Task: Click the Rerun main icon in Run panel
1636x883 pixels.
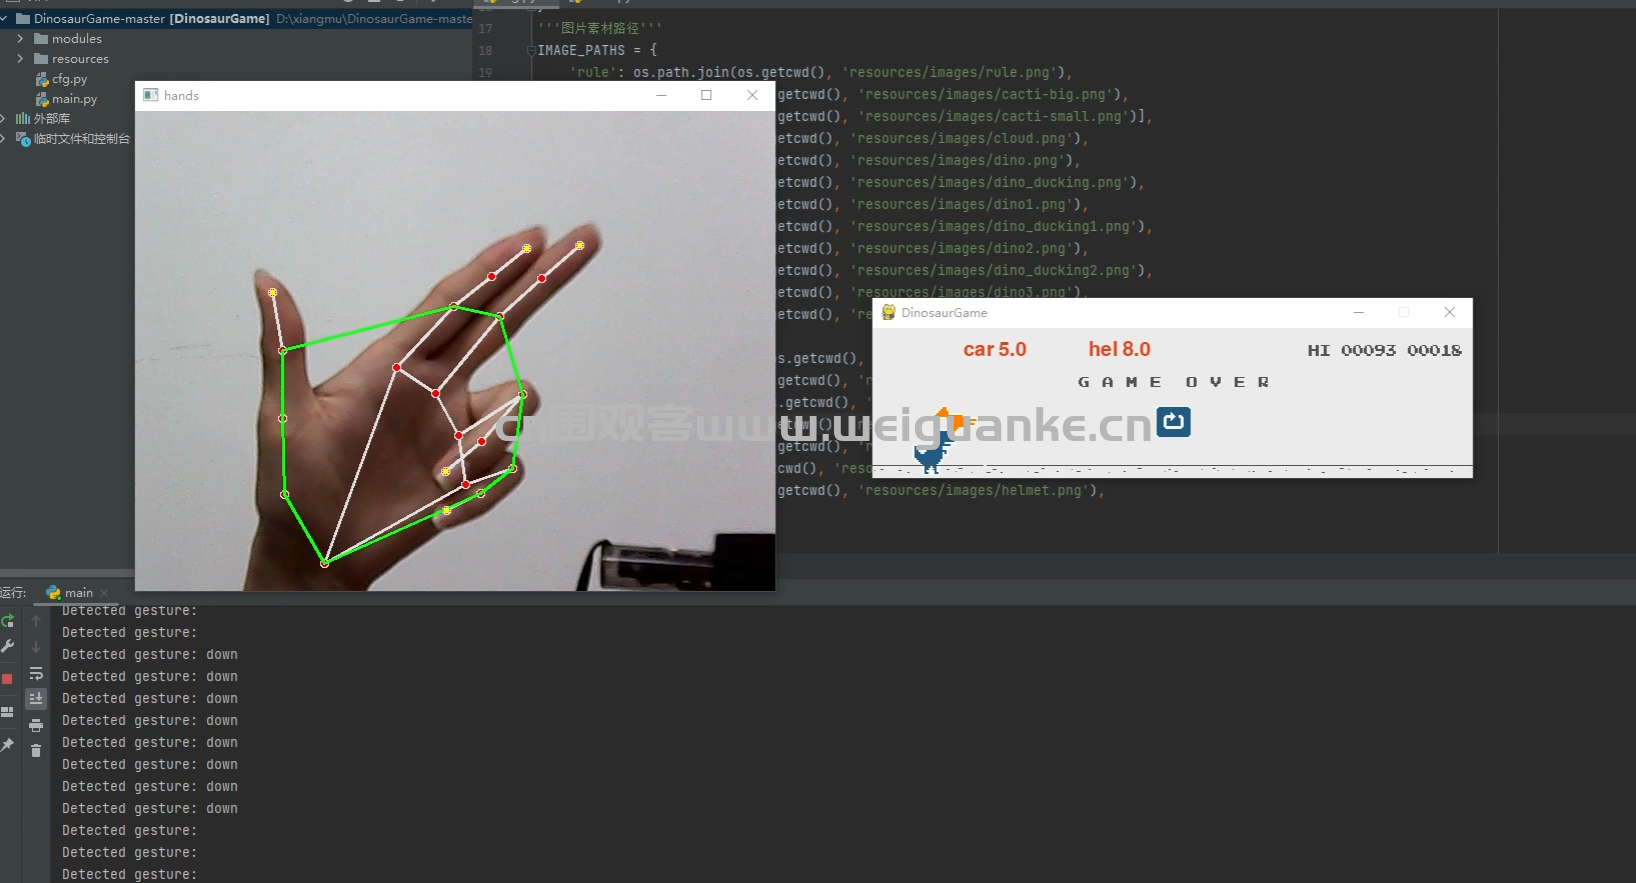Action: point(8,621)
